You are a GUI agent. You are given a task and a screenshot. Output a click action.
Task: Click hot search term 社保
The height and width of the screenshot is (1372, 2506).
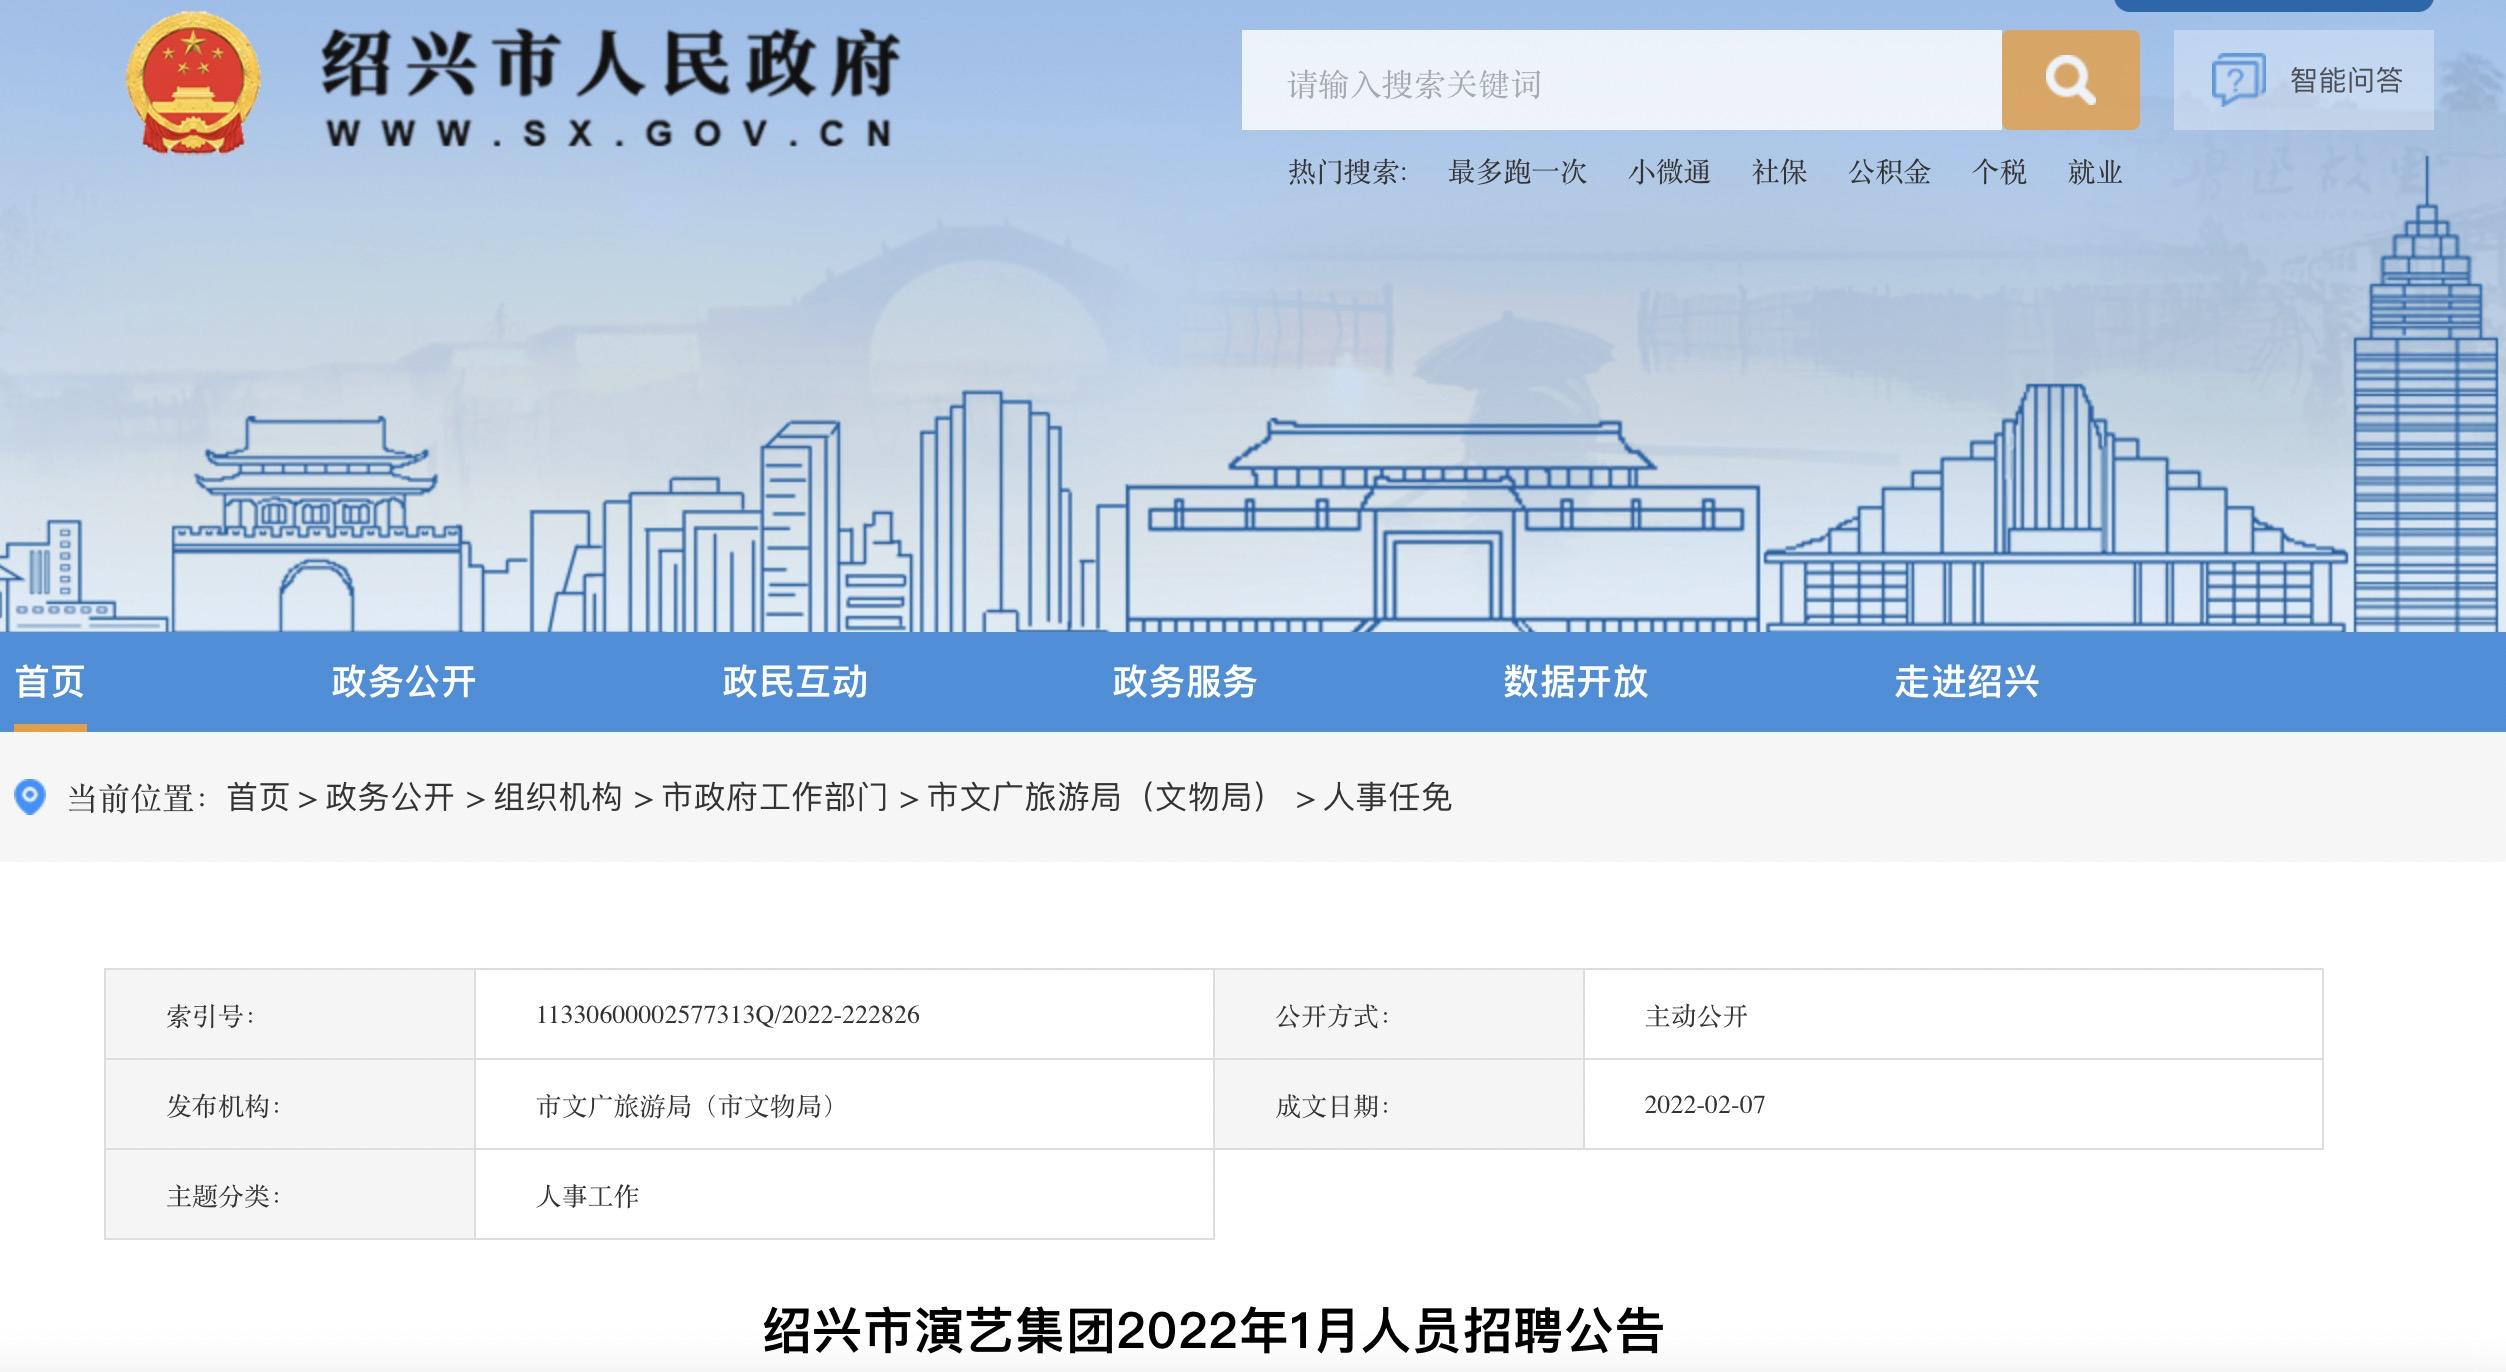(x=1779, y=172)
